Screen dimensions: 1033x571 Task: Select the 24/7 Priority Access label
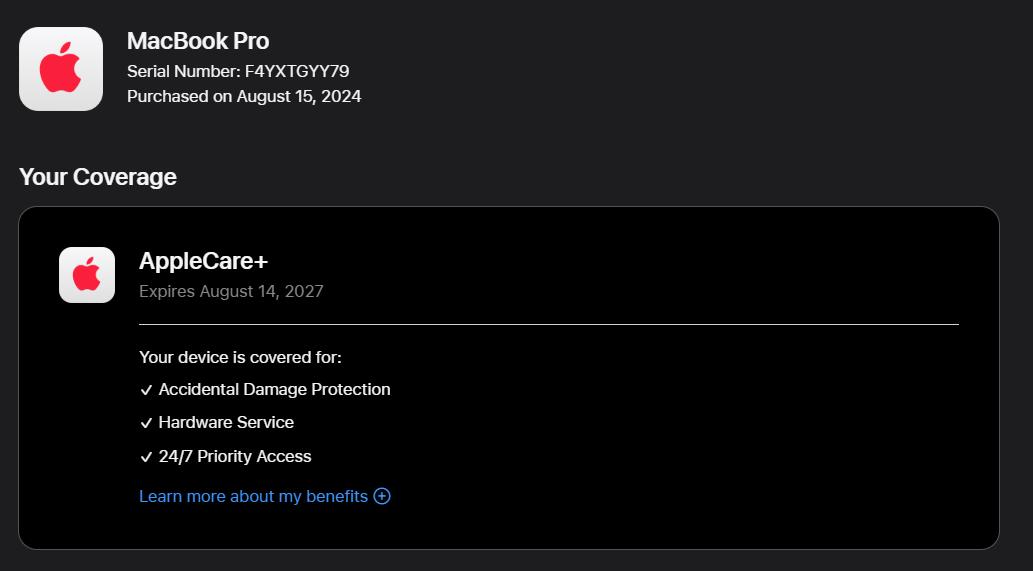[235, 456]
